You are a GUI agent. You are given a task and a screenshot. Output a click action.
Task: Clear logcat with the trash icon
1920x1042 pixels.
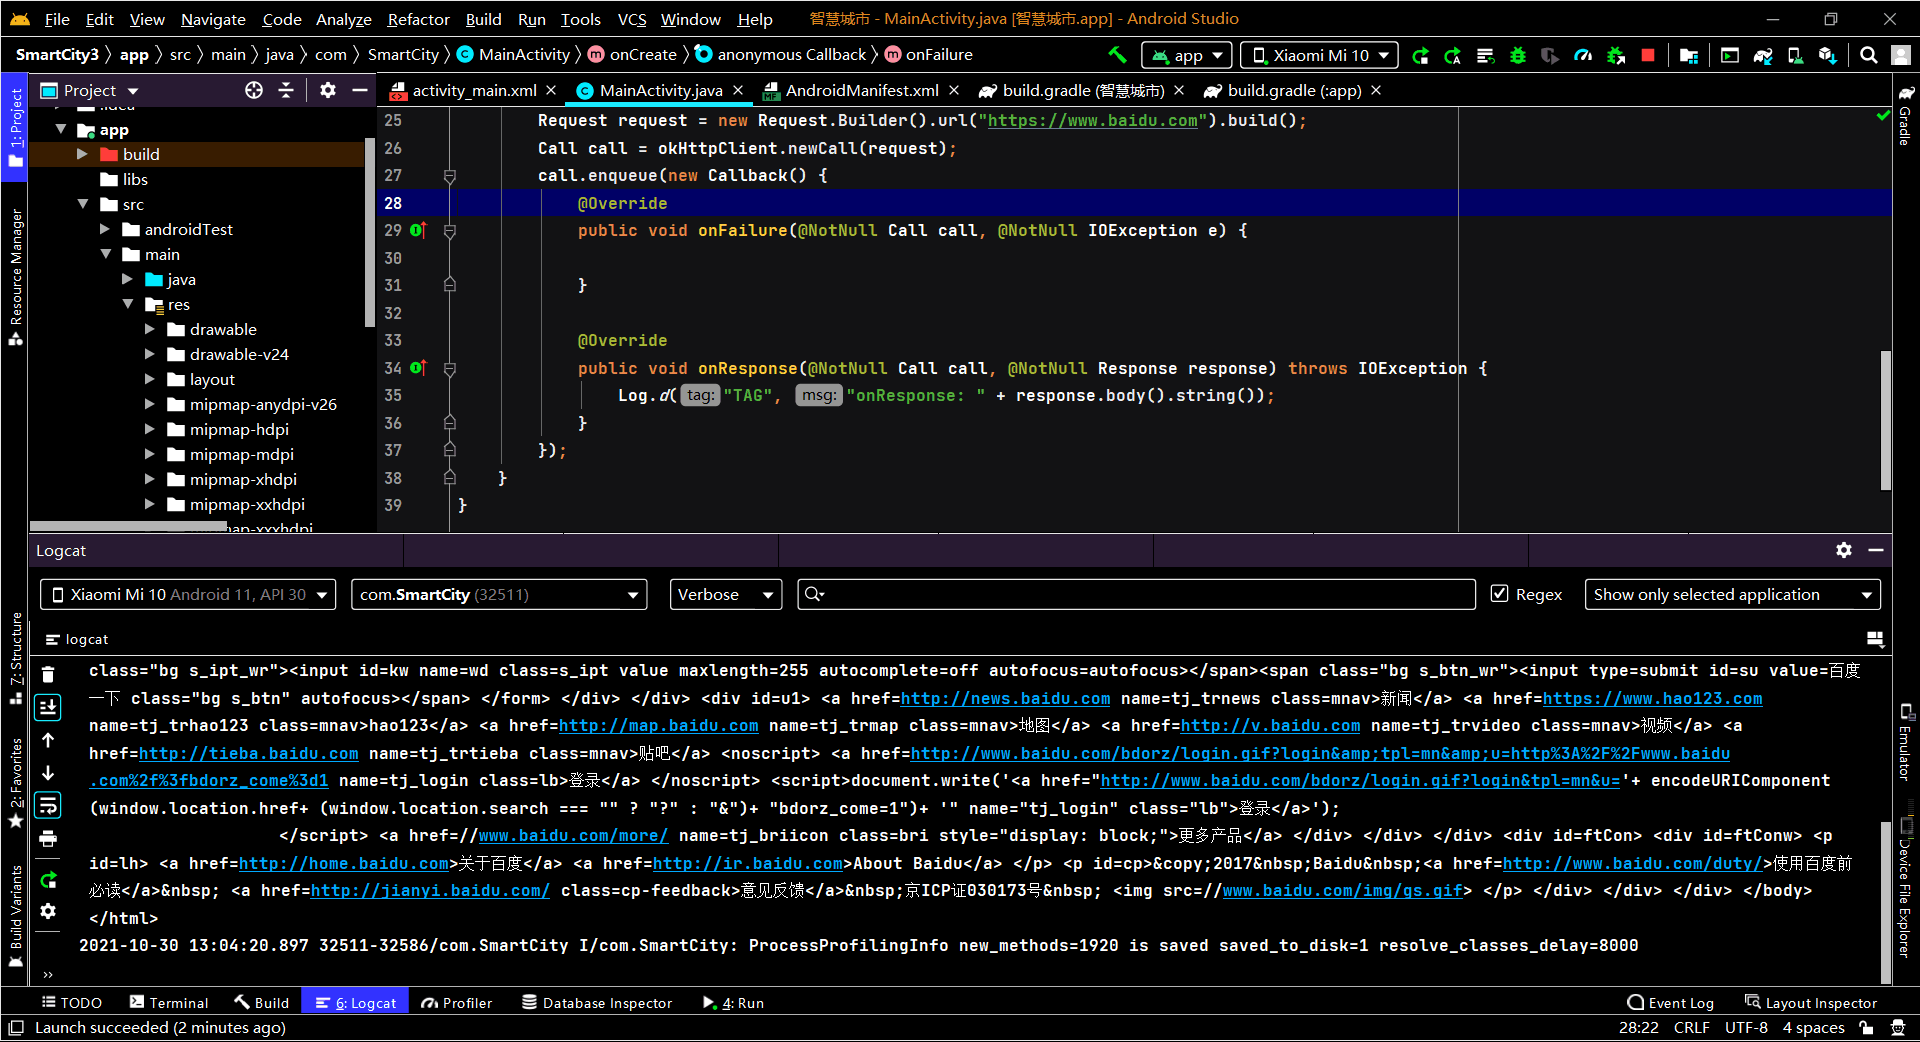(48, 674)
